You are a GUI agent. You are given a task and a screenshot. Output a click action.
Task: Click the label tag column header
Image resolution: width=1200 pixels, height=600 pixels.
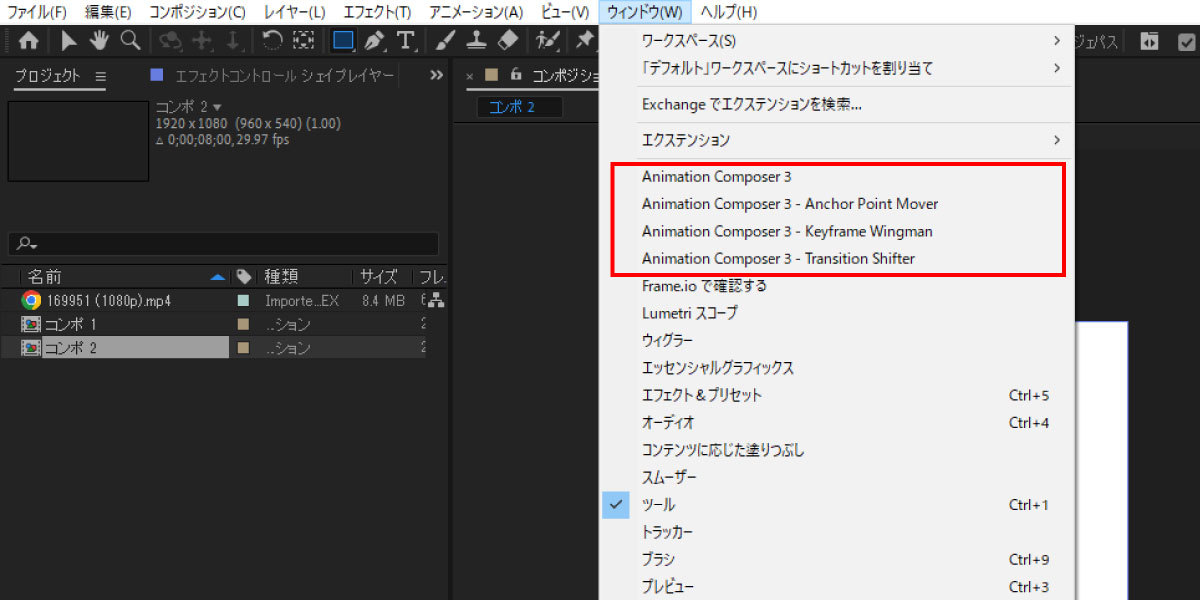243,276
